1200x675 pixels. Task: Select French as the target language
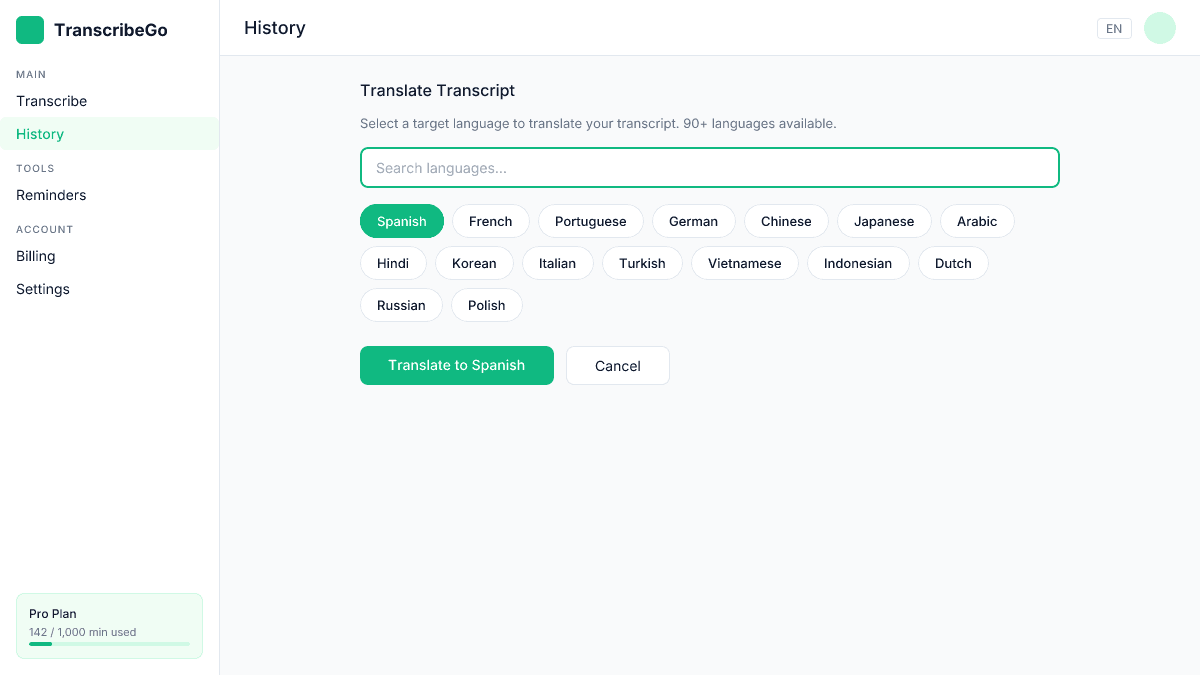pyautogui.click(x=490, y=221)
